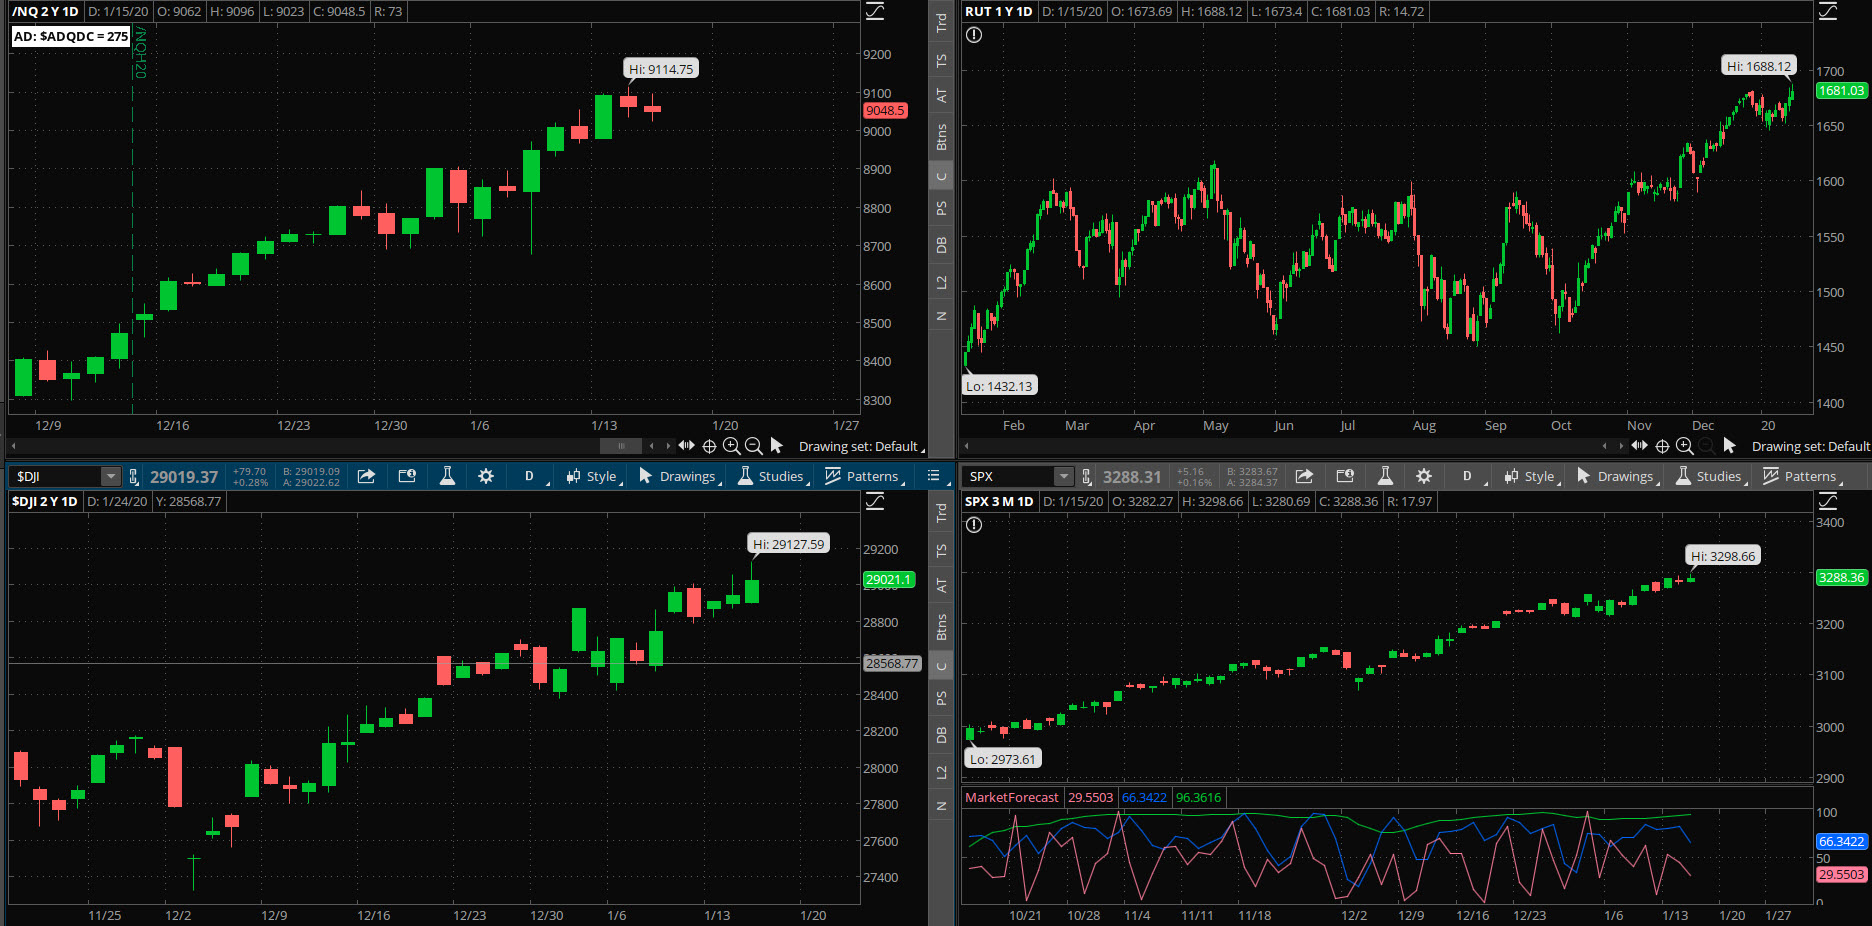The height and width of the screenshot is (926, 1872).
Task: Click the AD: $ADQDC = 275 label
Action: tap(71, 36)
